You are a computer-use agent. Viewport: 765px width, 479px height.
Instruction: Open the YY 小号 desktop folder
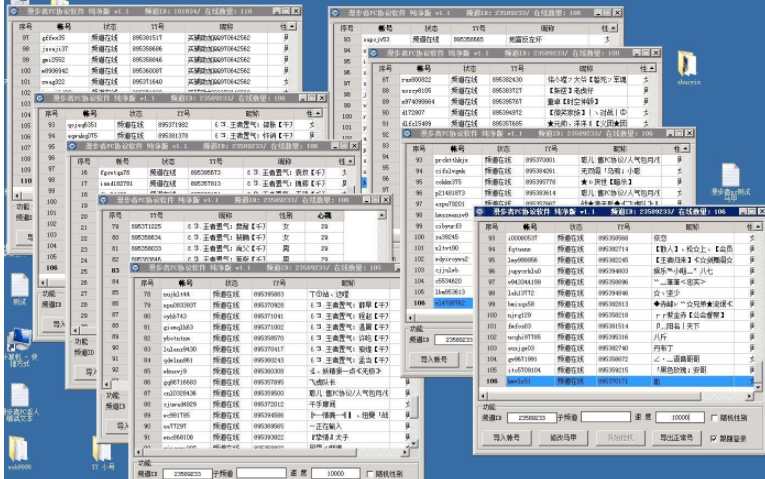(102, 452)
